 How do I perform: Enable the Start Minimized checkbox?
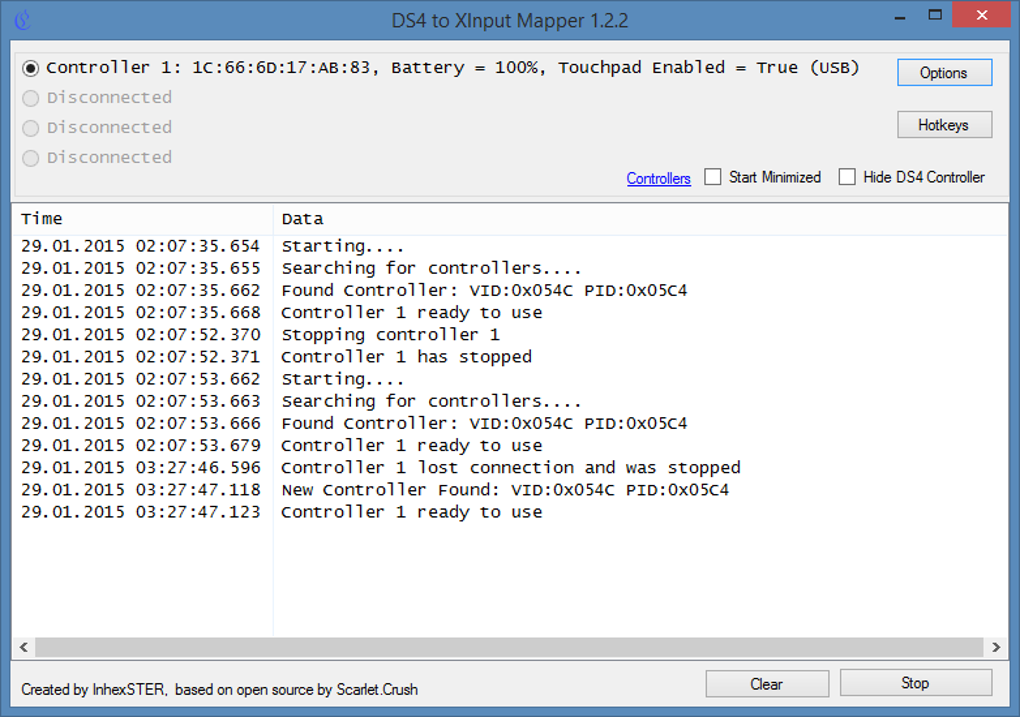(713, 177)
